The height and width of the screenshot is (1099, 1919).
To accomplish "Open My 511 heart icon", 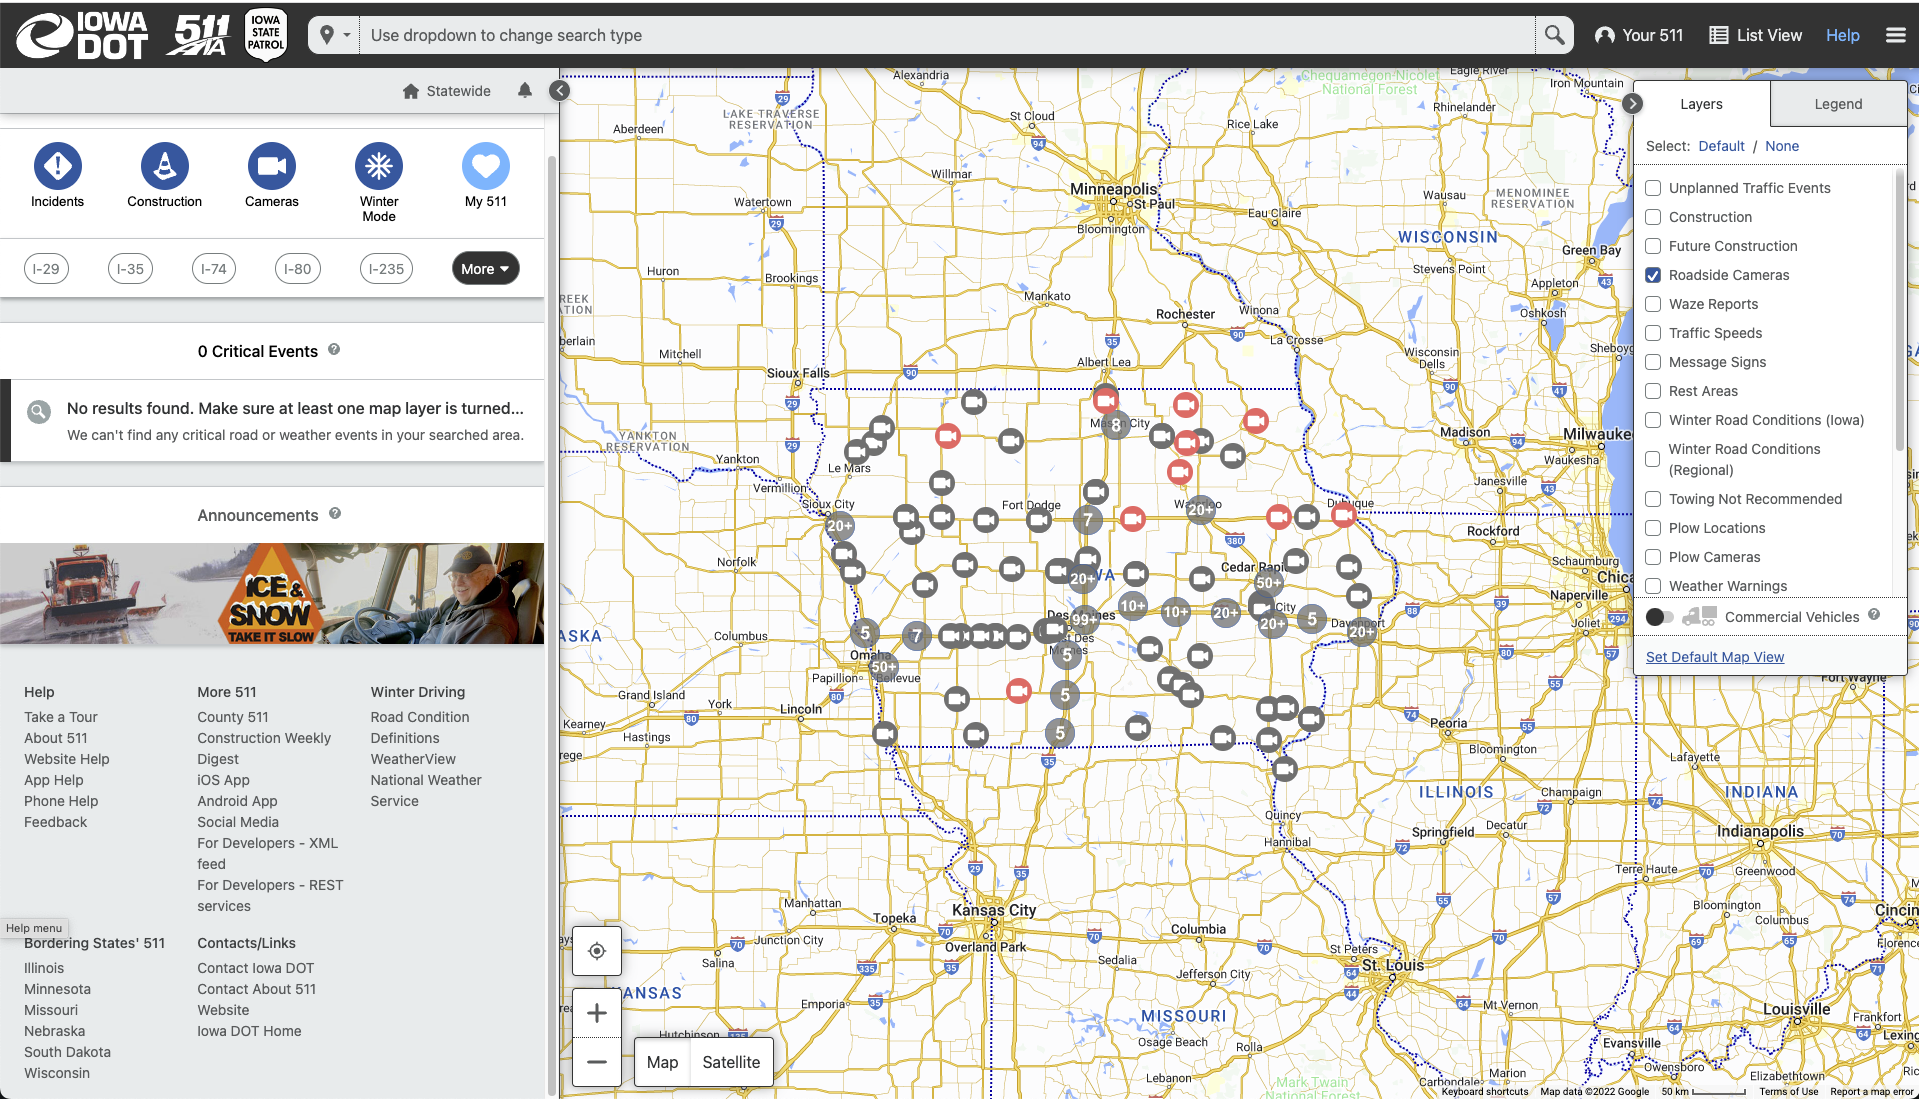I will [486, 166].
